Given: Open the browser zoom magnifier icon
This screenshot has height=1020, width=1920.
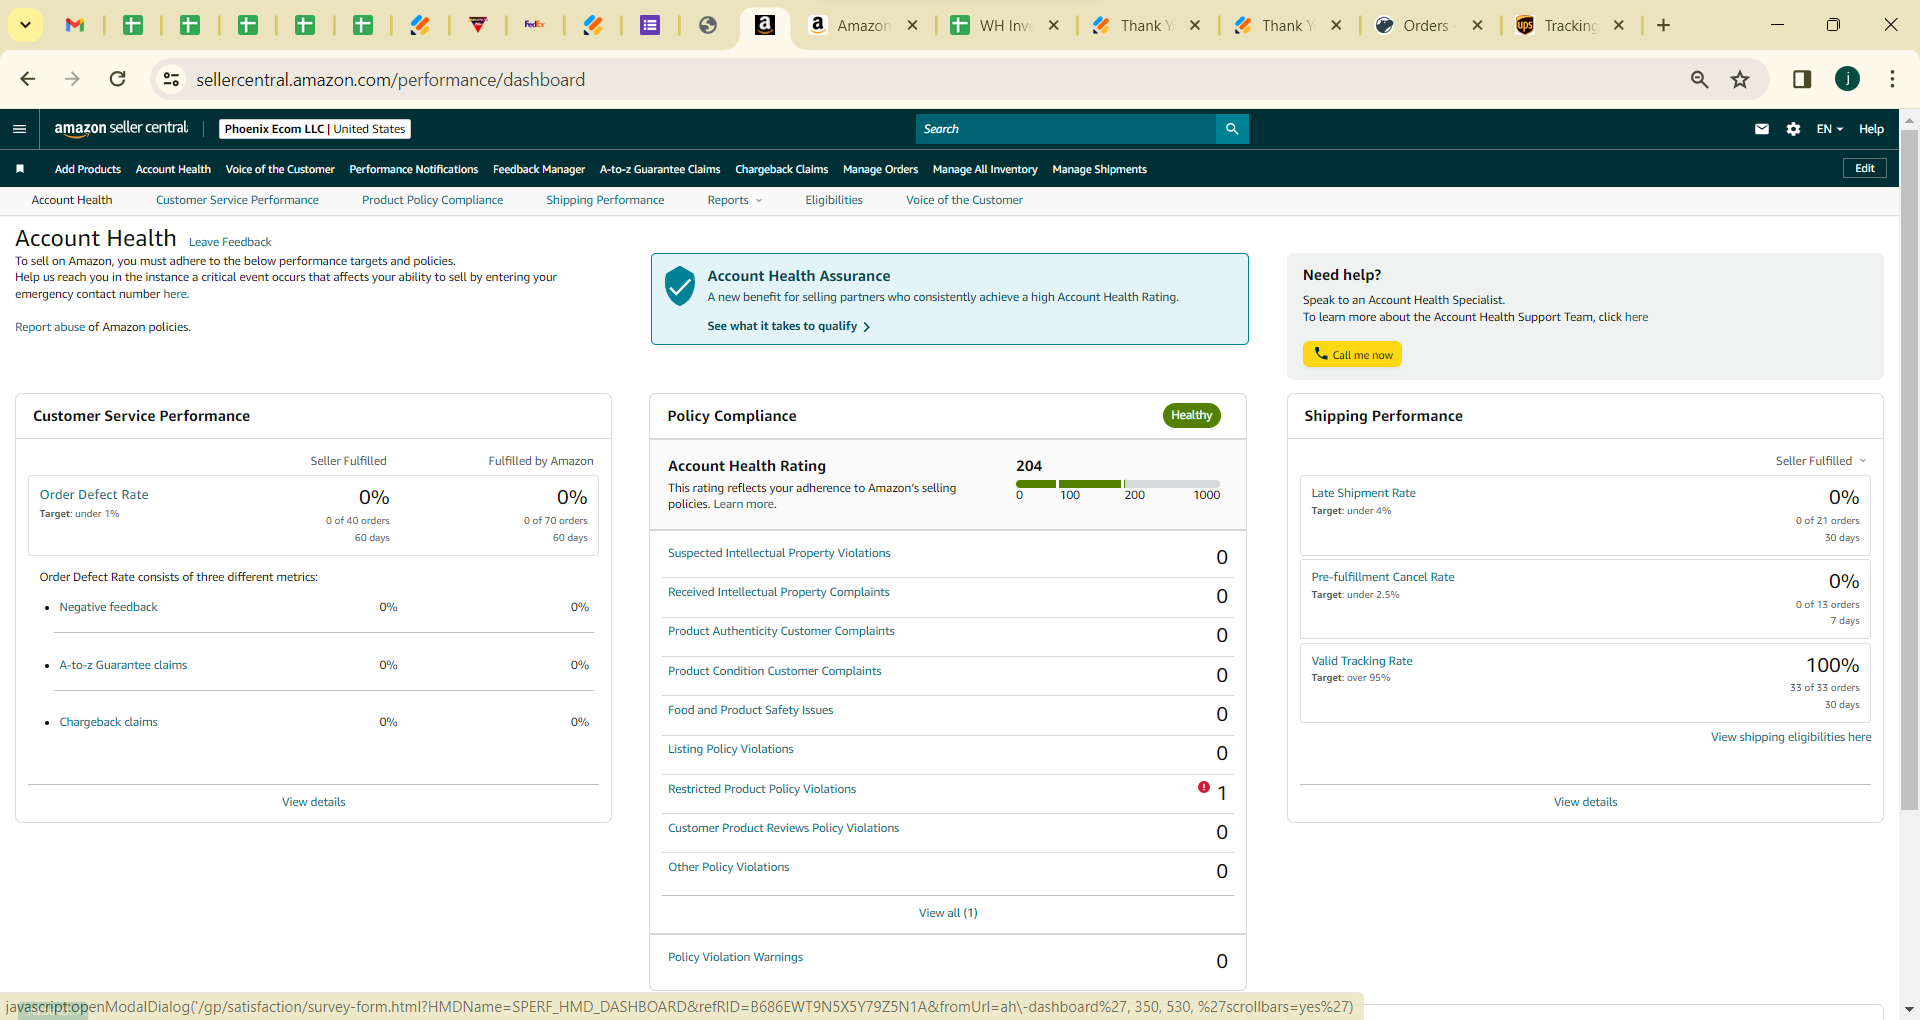Looking at the screenshot, I should 1699,79.
